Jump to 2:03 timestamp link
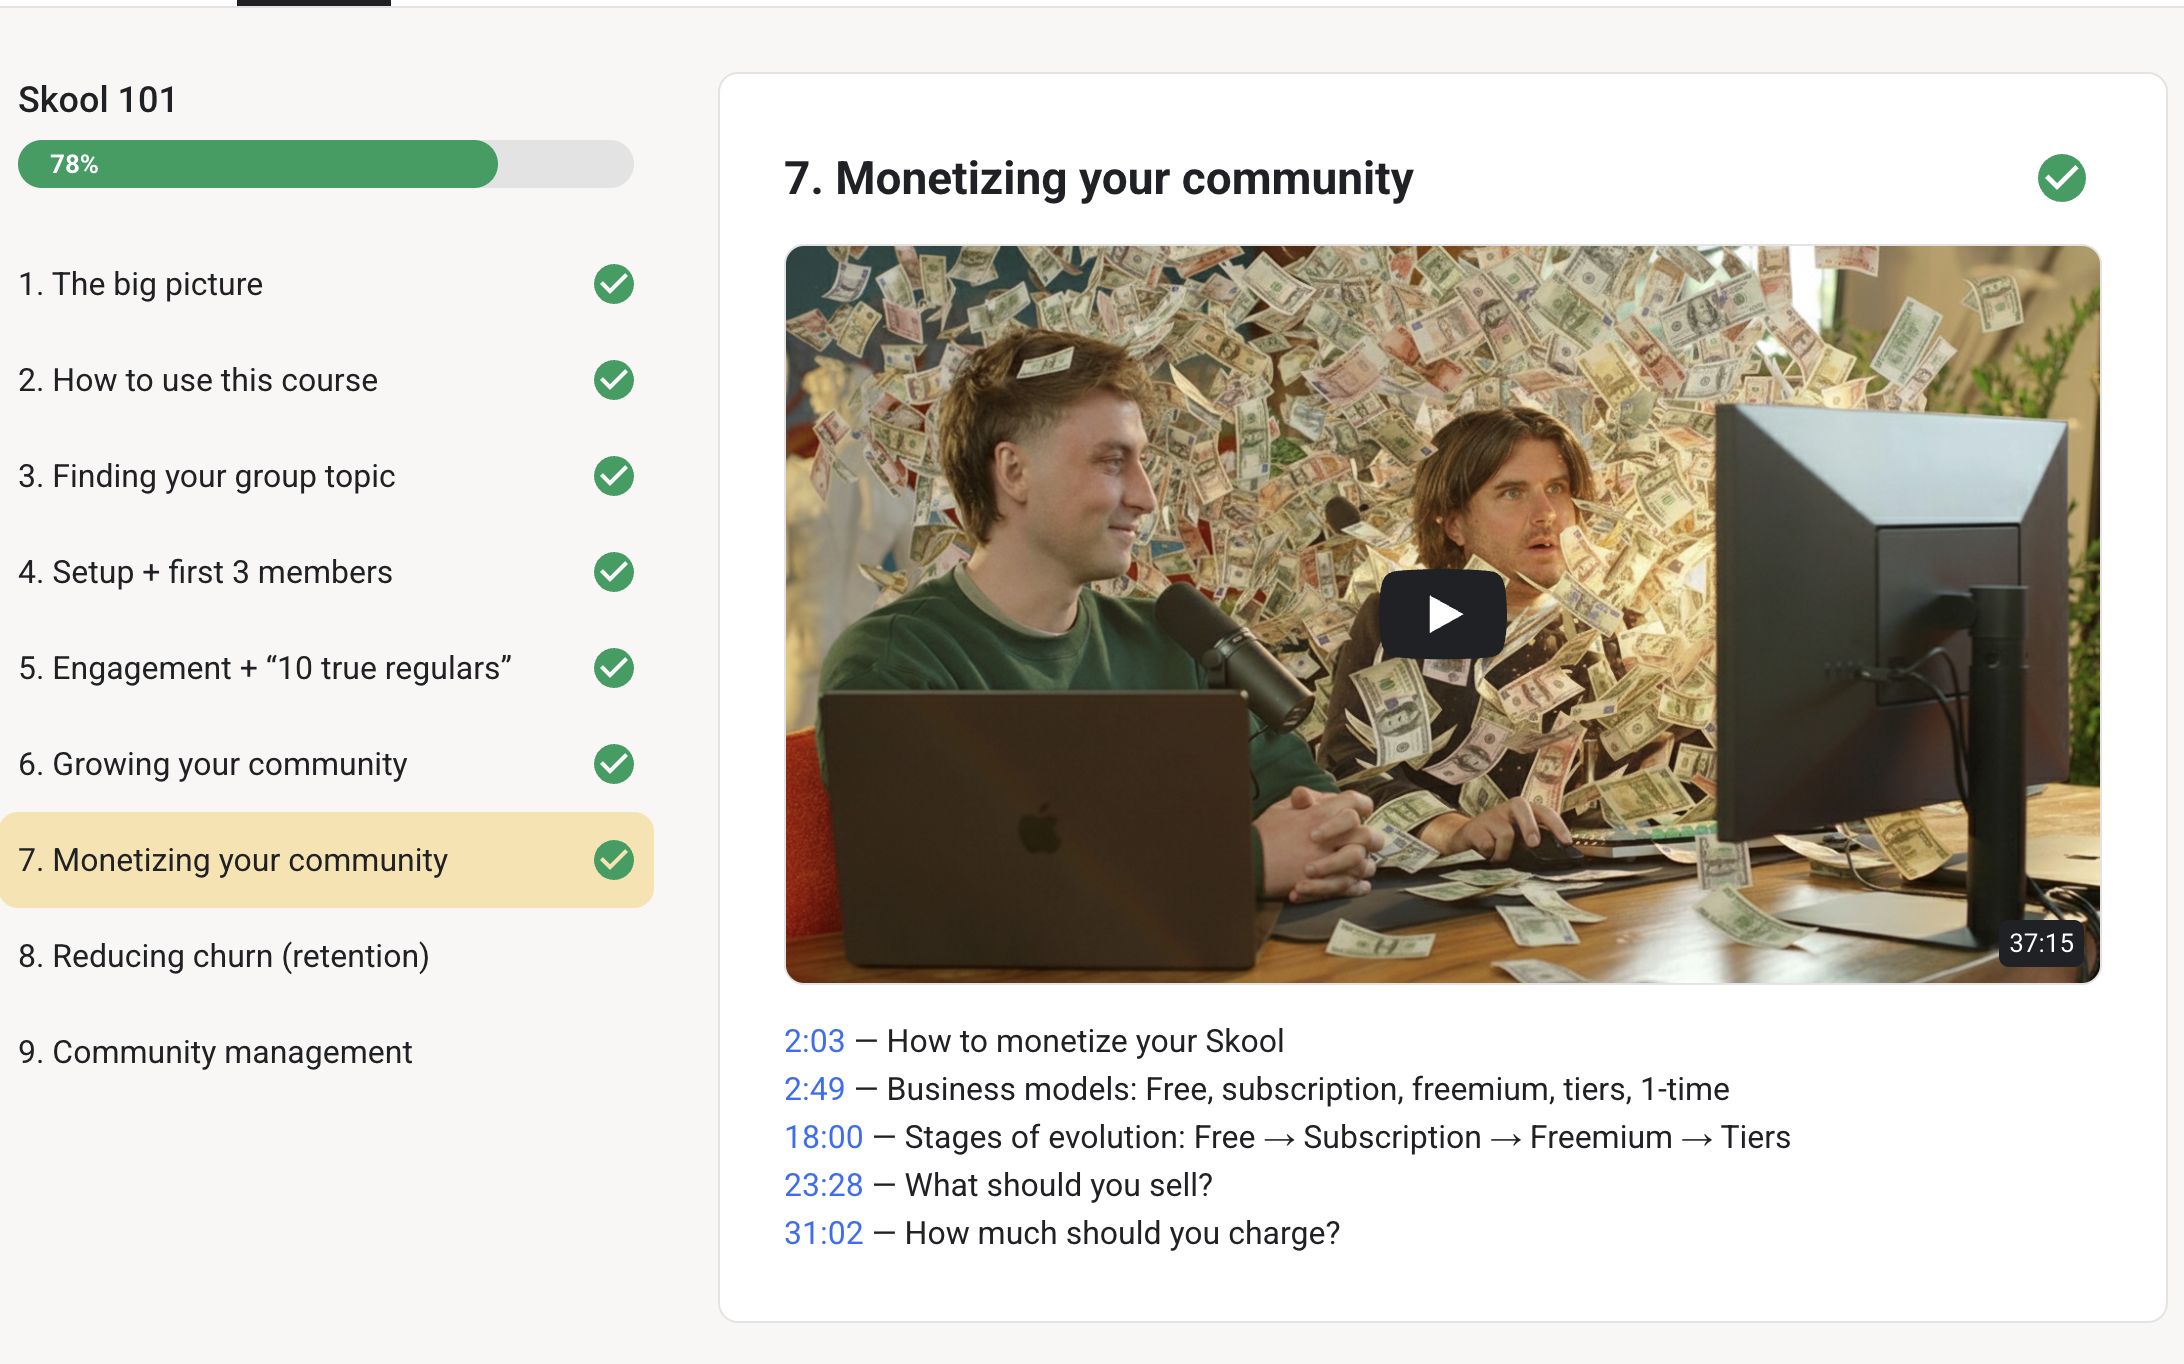Image resolution: width=2184 pixels, height=1364 pixels. [814, 1041]
